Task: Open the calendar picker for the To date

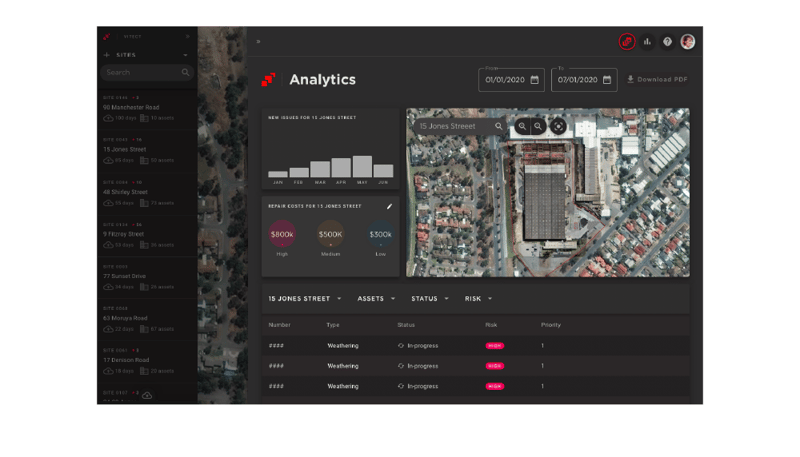Action: 607,80
